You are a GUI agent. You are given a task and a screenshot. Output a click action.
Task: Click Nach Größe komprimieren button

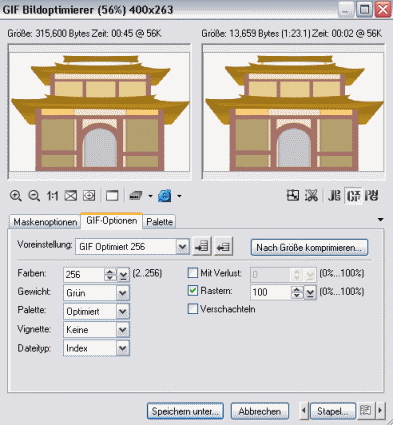click(x=309, y=248)
